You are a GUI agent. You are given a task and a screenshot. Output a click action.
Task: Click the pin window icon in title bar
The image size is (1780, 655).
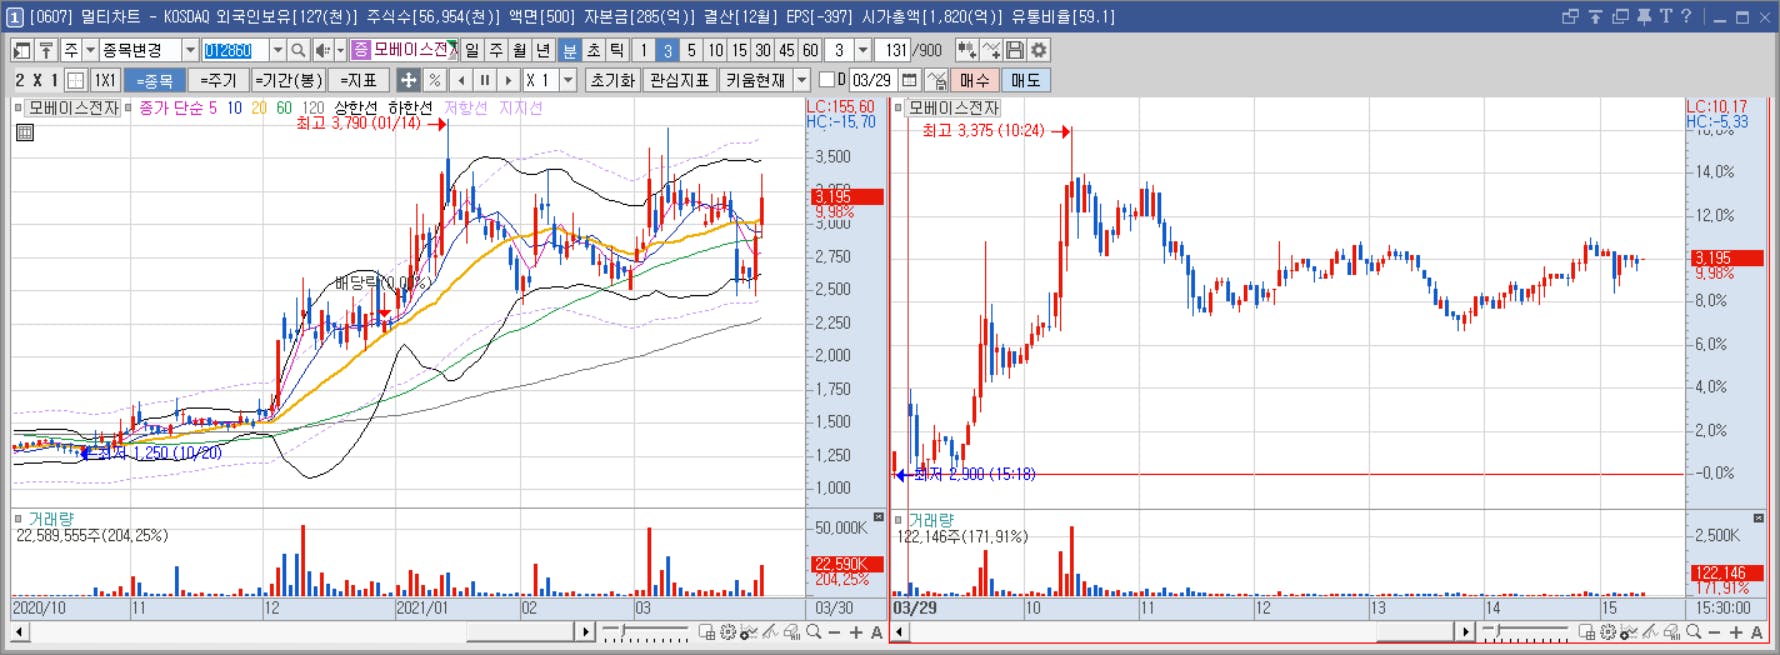(x=1644, y=17)
